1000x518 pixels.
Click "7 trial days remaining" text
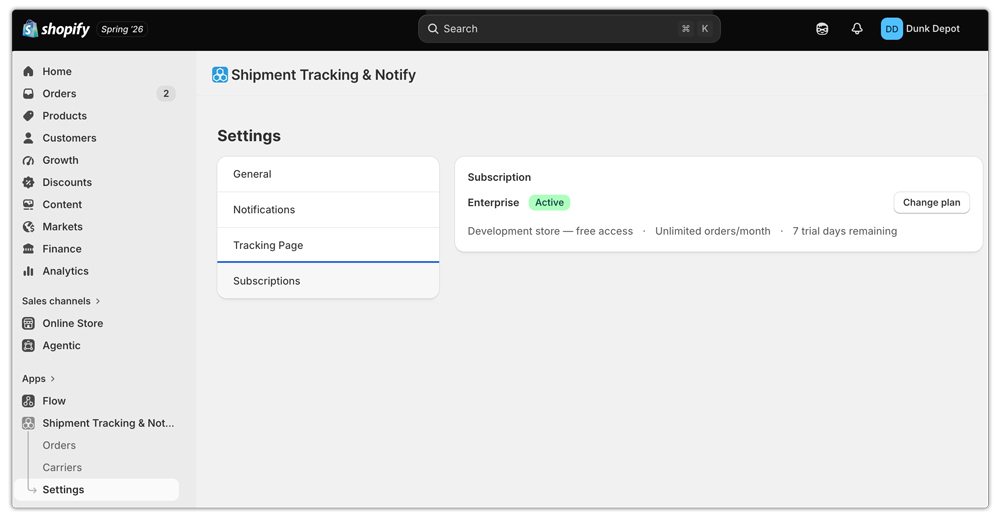844,231
